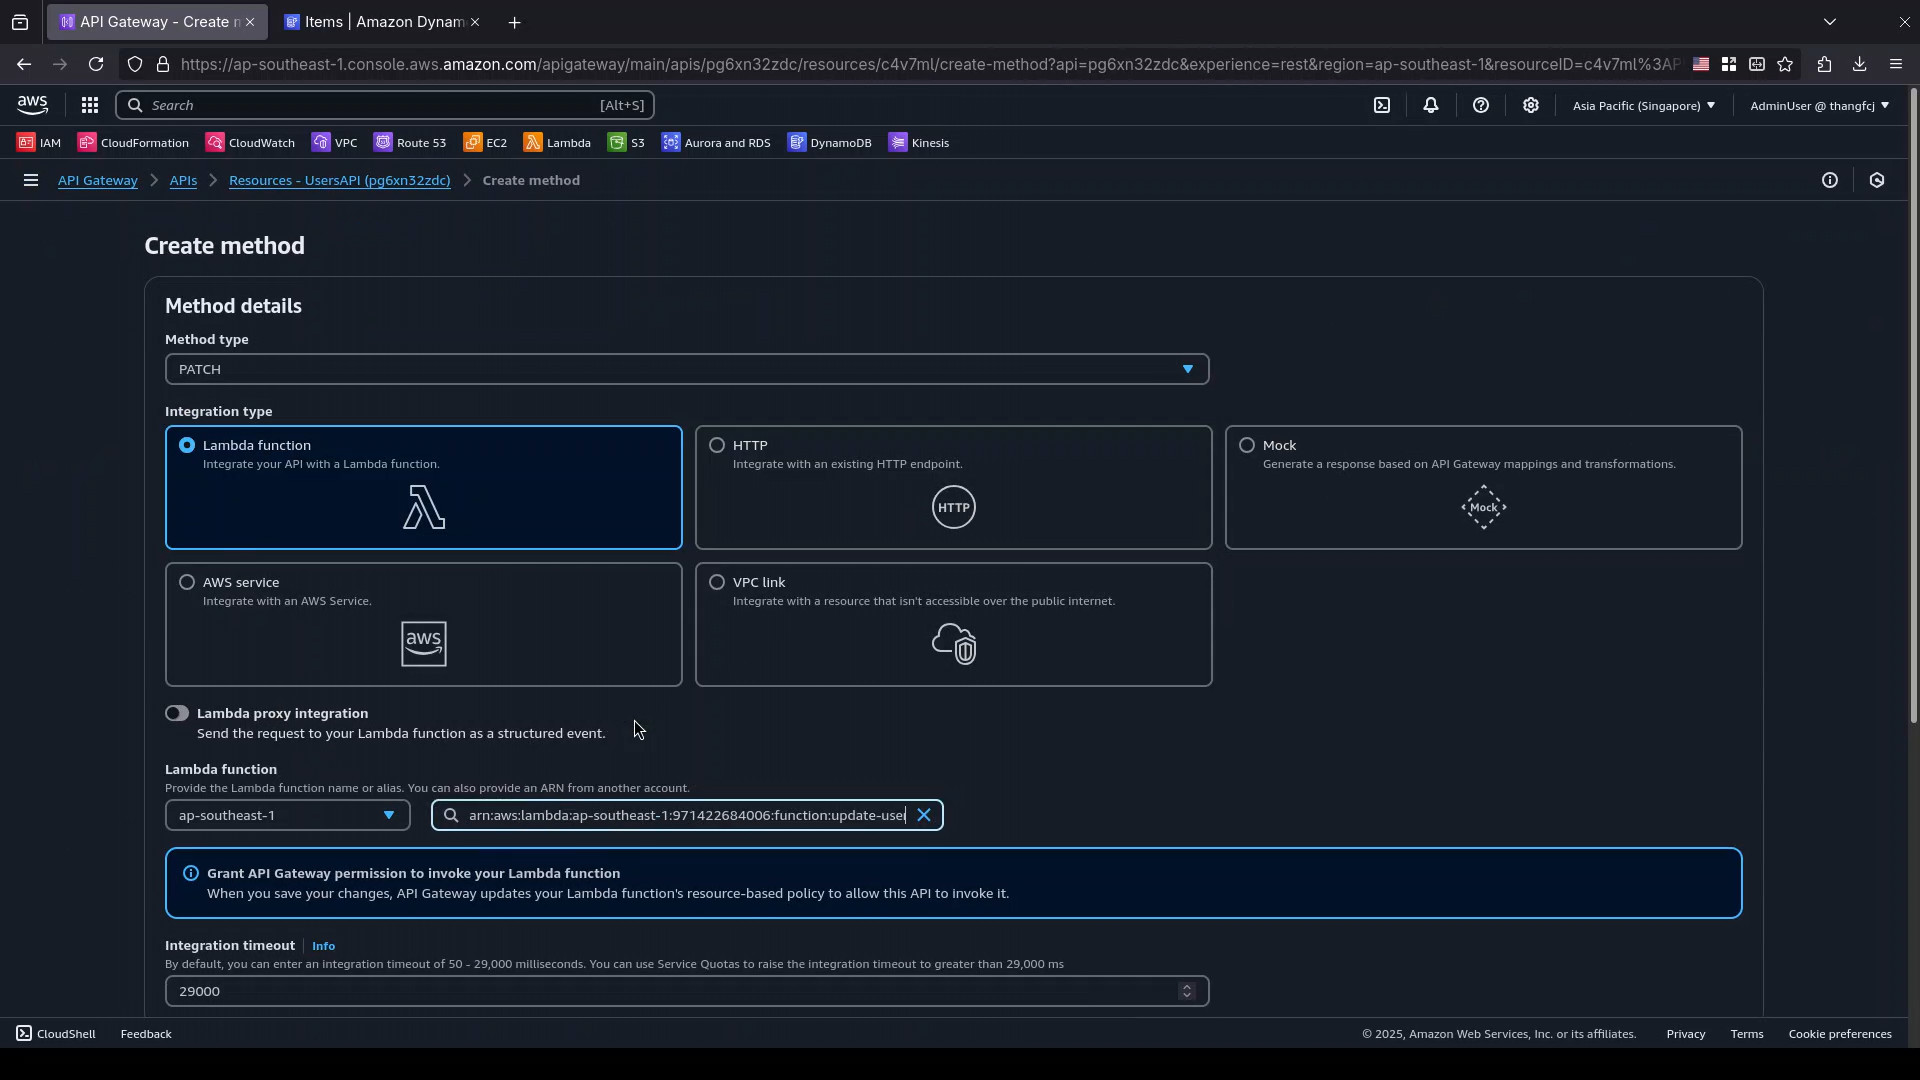This screenshot has width=1920, height=1080.
Task: Go back in the browser
Action: (24, 64)
